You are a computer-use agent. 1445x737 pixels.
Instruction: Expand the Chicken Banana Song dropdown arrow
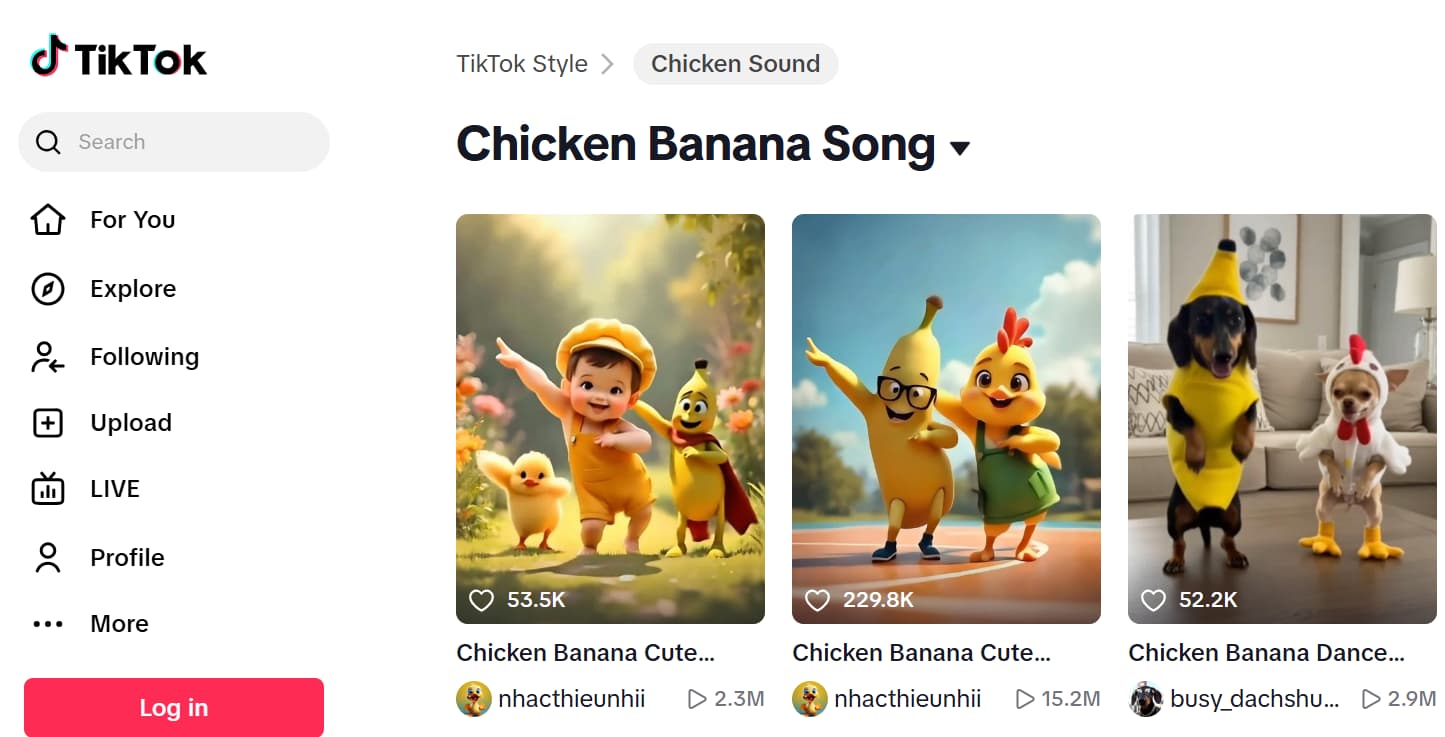[960, 148]
